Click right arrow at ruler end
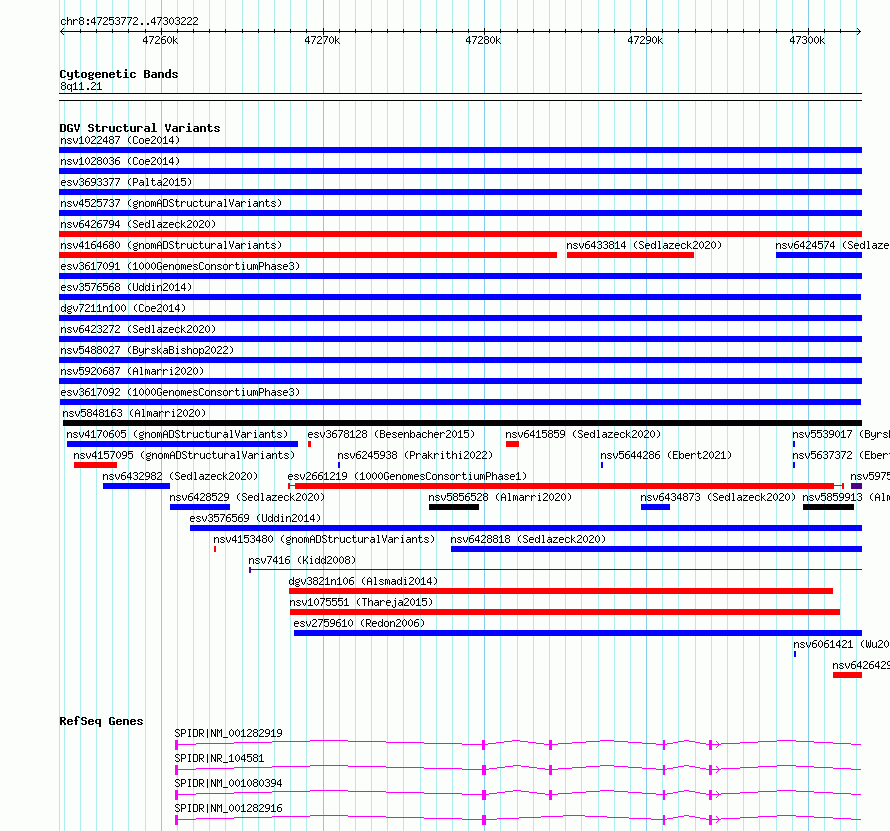Image resolution: width=890 pixels, height=831 pixels. pos(859,31)
